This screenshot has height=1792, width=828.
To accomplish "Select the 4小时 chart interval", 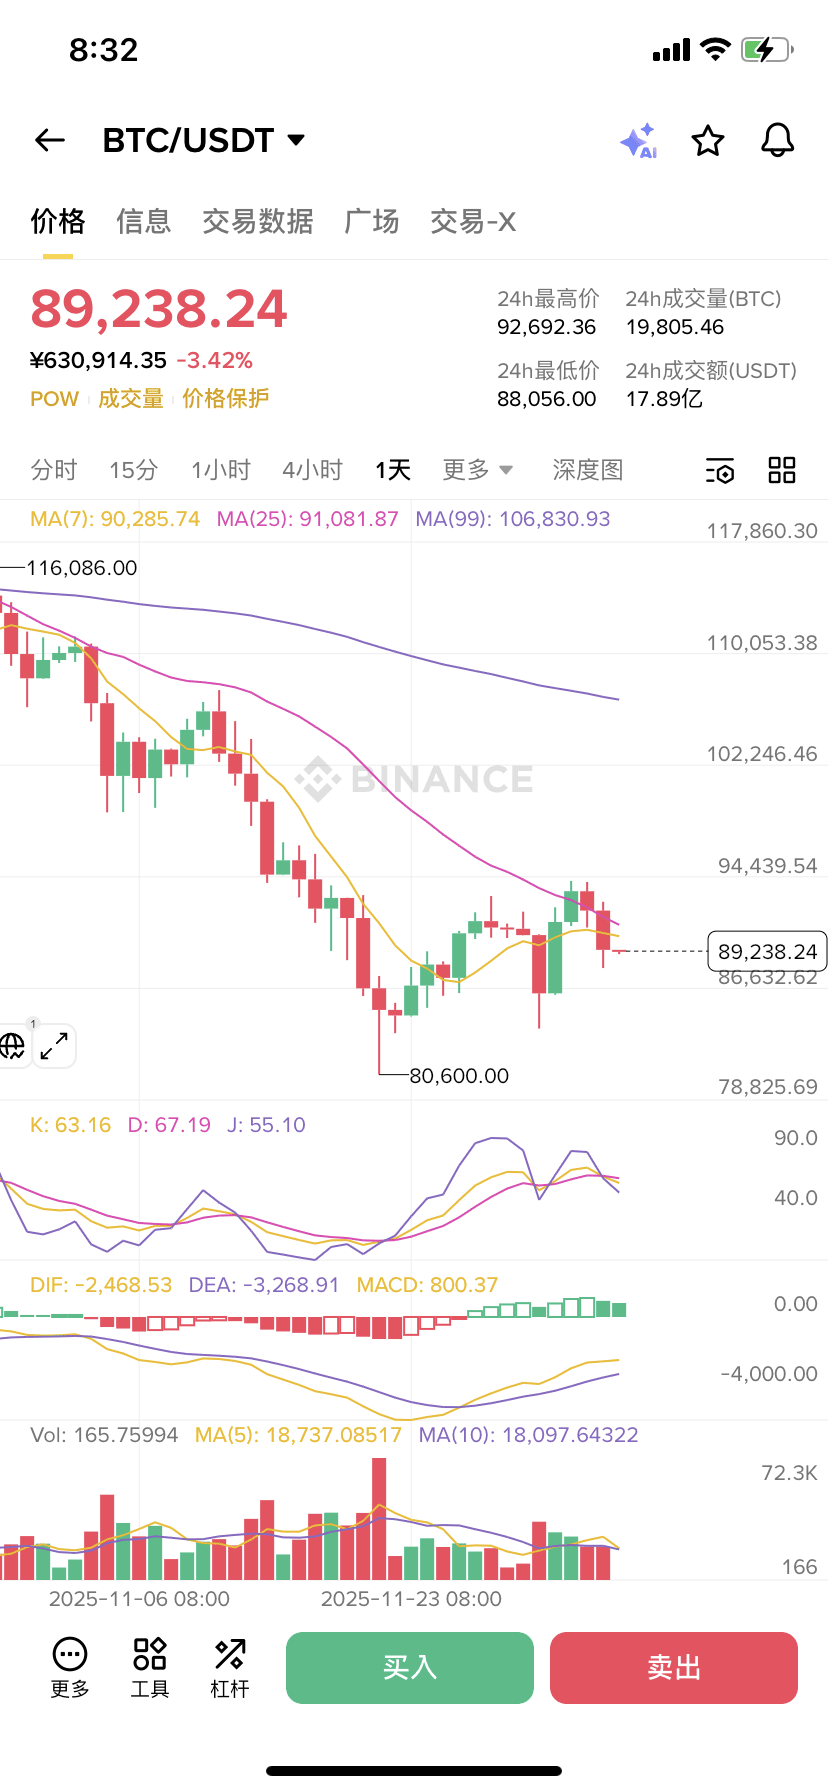I will click(313, 470).
